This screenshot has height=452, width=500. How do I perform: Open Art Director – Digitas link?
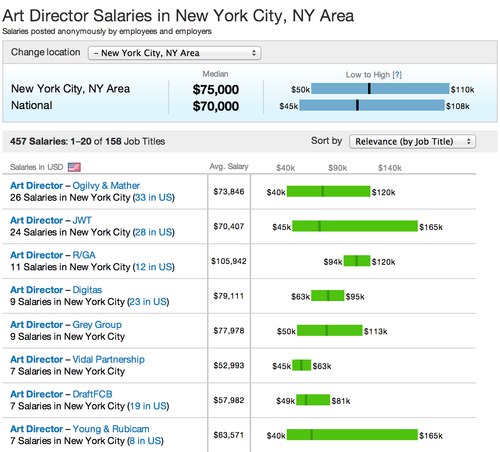tap(56, 290)
